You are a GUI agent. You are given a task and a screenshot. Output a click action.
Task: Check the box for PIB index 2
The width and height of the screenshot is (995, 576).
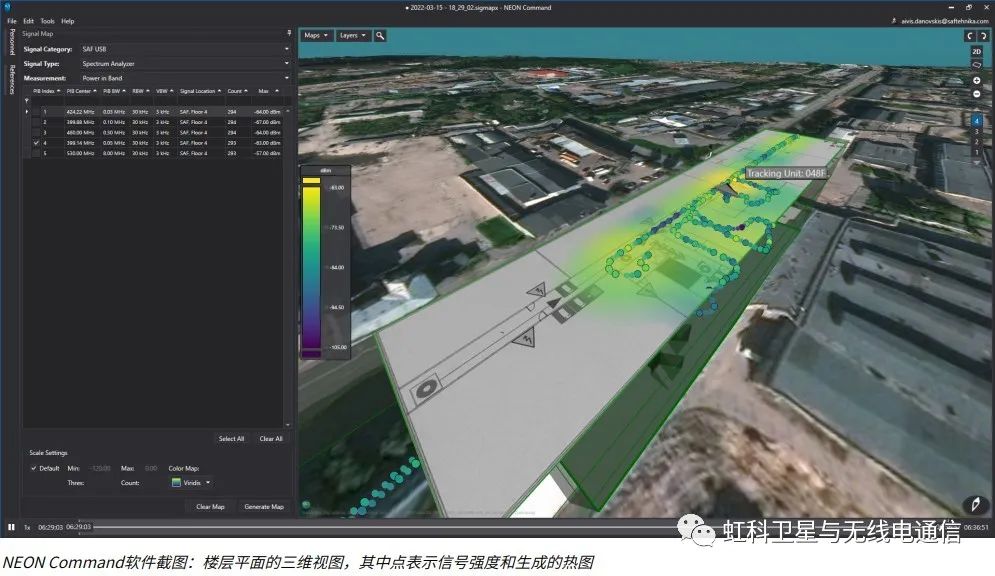36,122
